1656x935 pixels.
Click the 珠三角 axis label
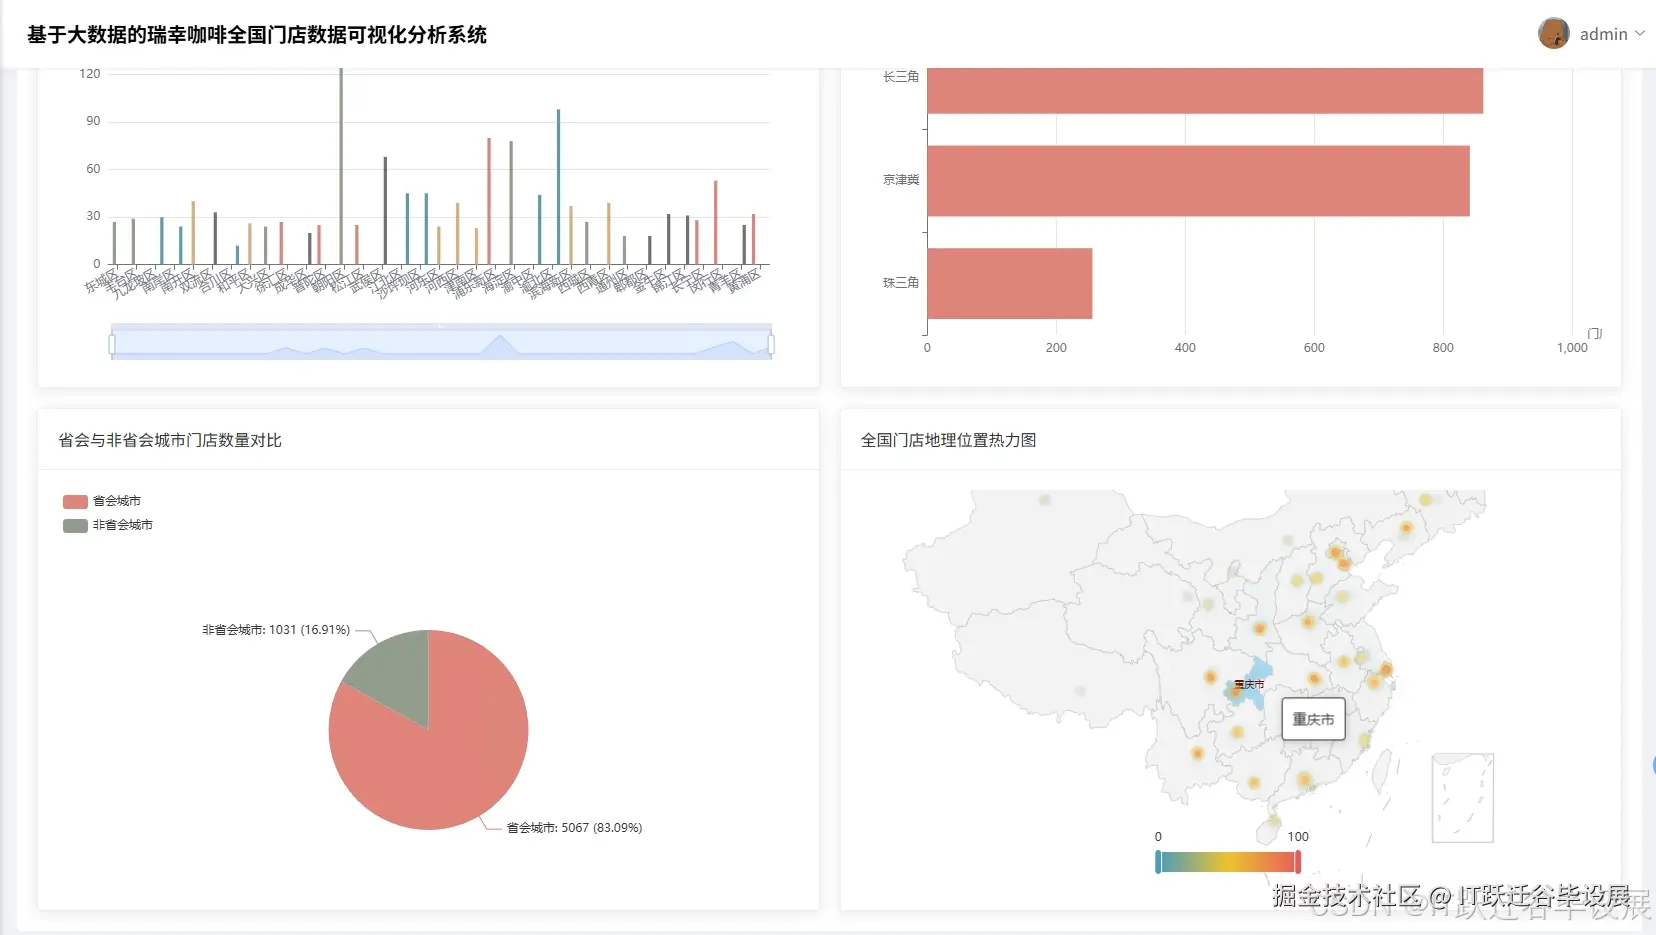click(x=900, y=283)
